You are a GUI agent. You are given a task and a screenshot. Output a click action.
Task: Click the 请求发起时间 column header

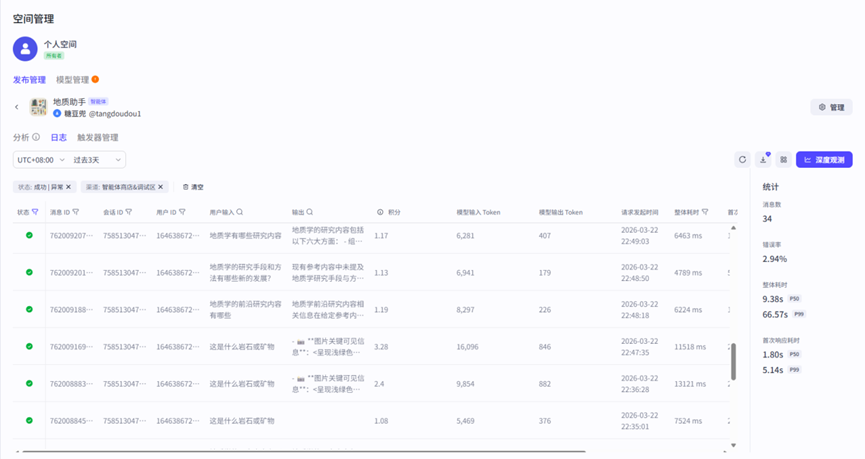coord(639,212)
